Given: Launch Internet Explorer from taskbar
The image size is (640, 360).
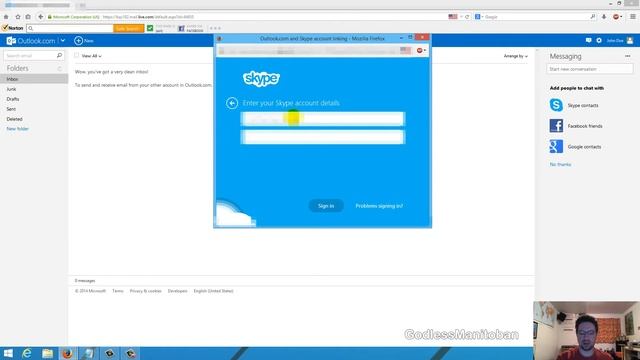Looking at the screenshot, I should 27,353.
